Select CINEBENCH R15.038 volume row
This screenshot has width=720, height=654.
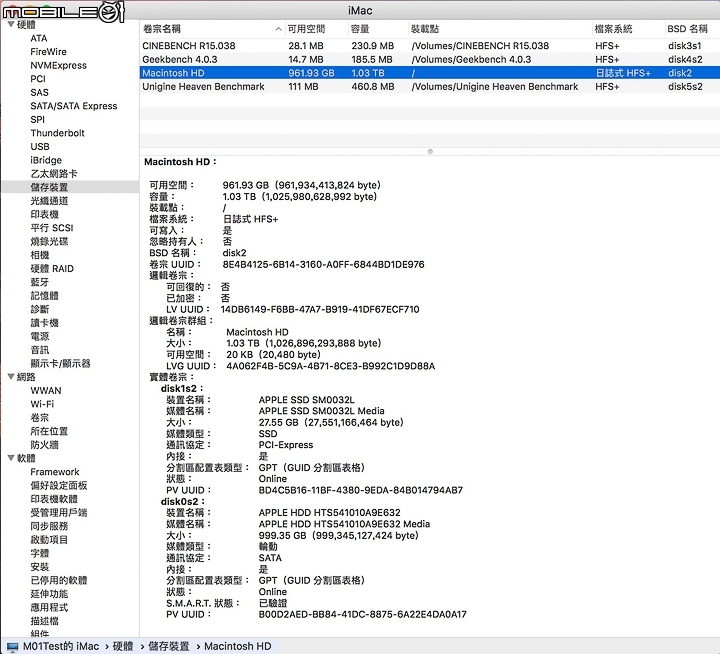tap(430, 46)
